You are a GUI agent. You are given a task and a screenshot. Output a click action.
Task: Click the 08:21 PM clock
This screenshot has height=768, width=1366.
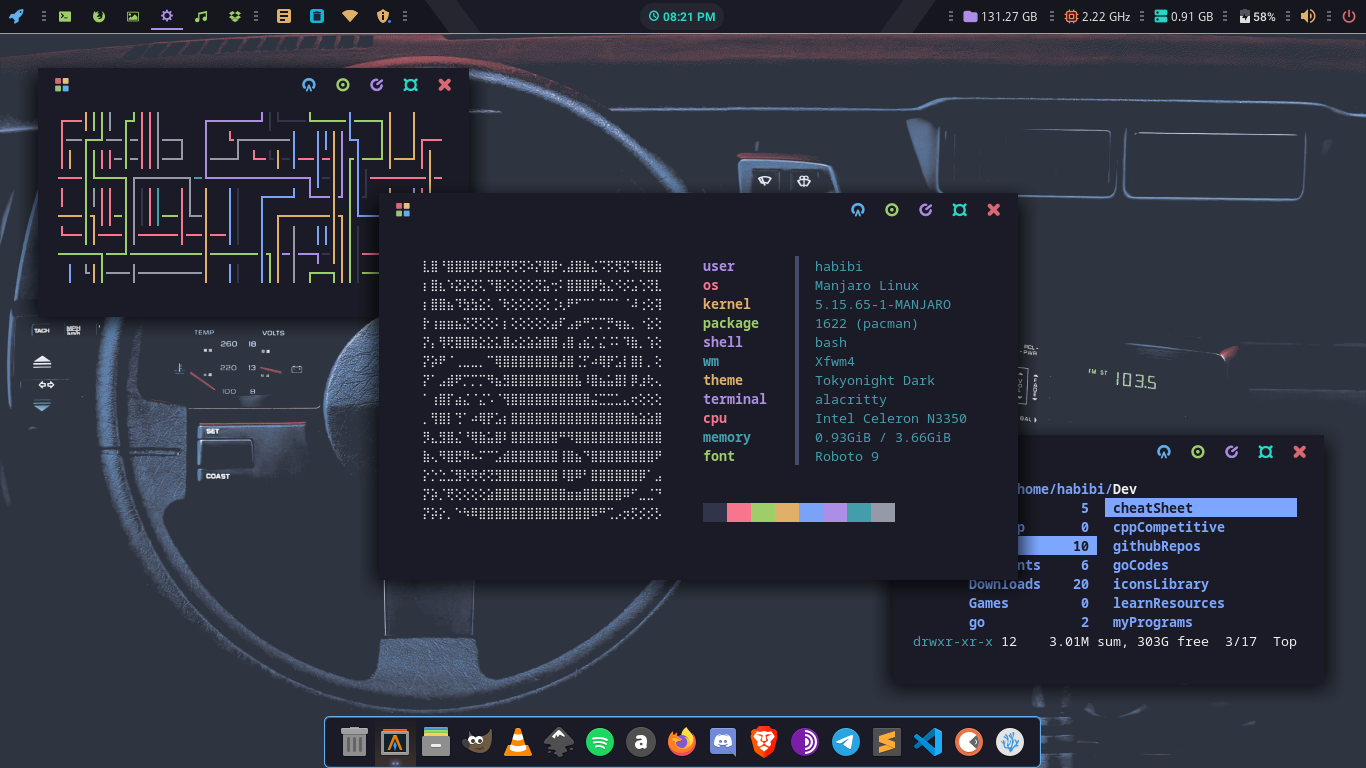click(x=682, y=16)
